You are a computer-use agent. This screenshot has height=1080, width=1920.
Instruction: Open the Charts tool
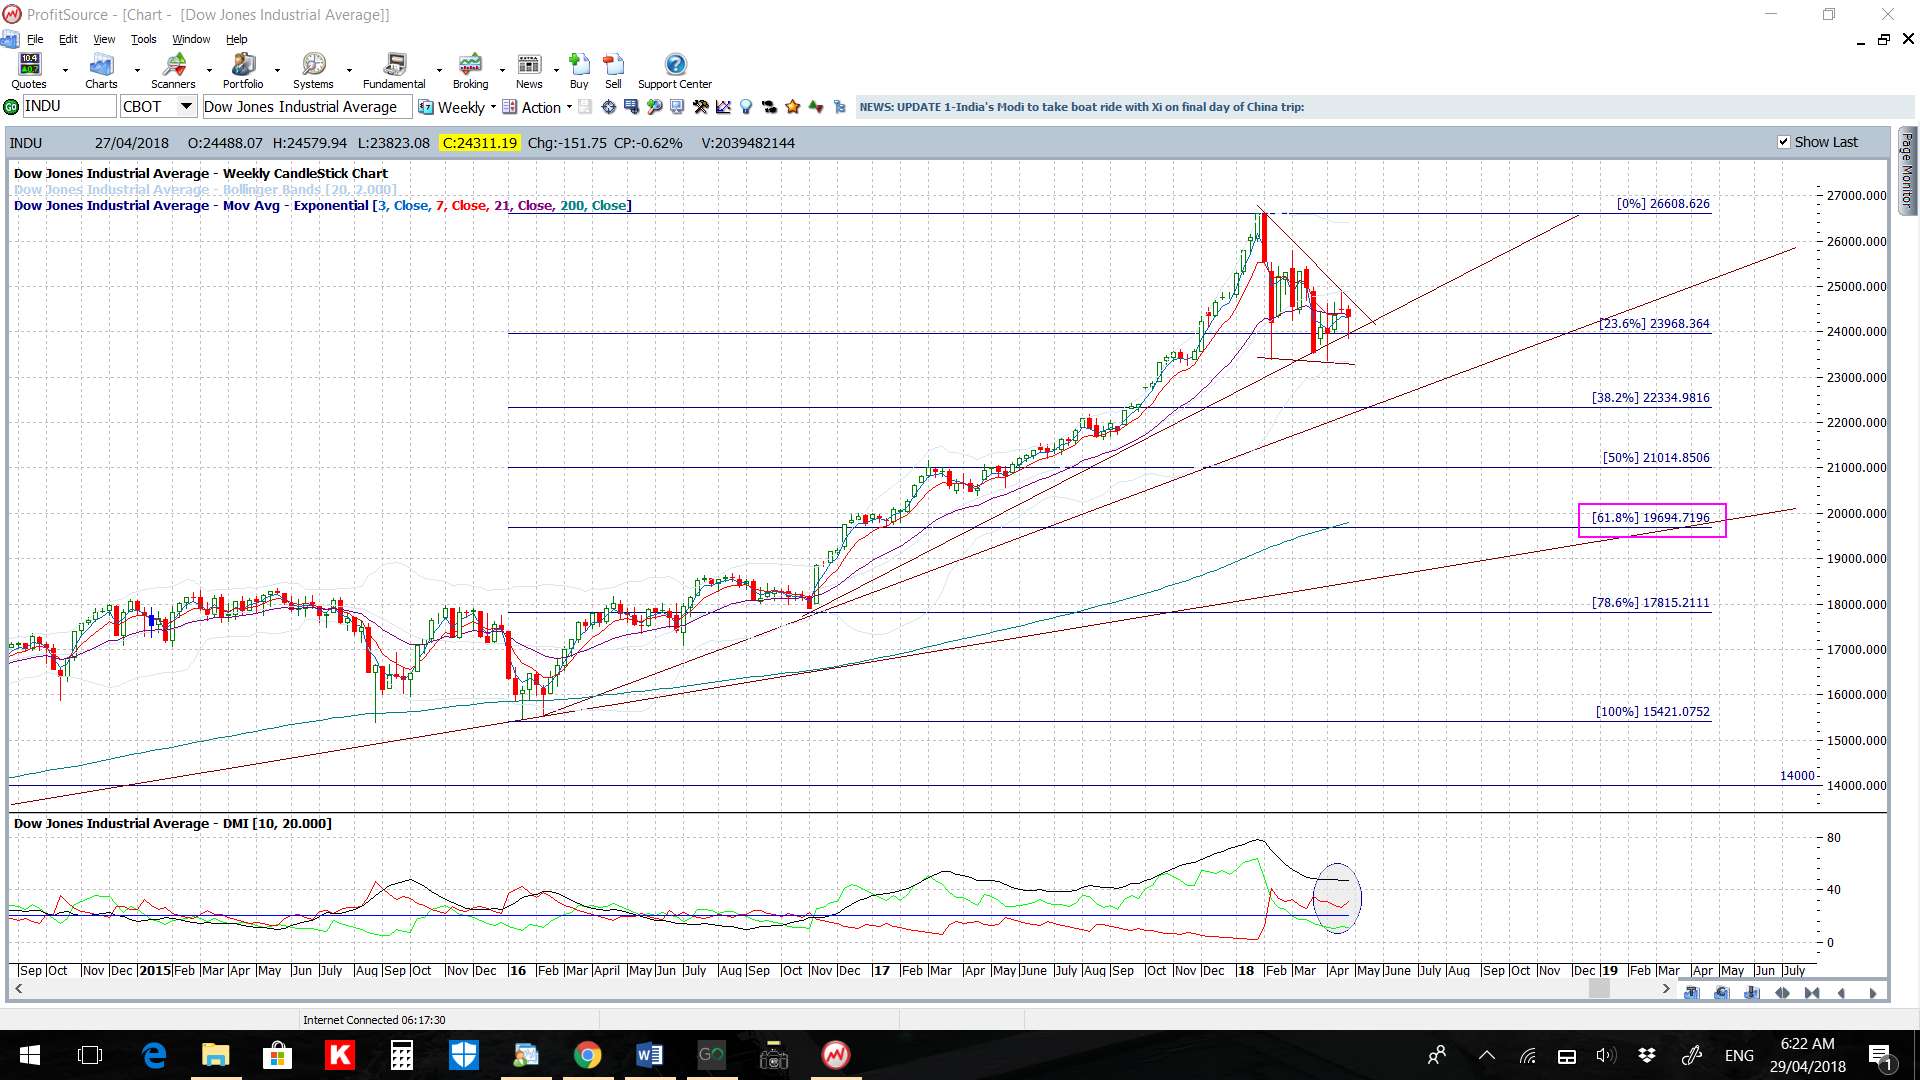click(101, 71)
